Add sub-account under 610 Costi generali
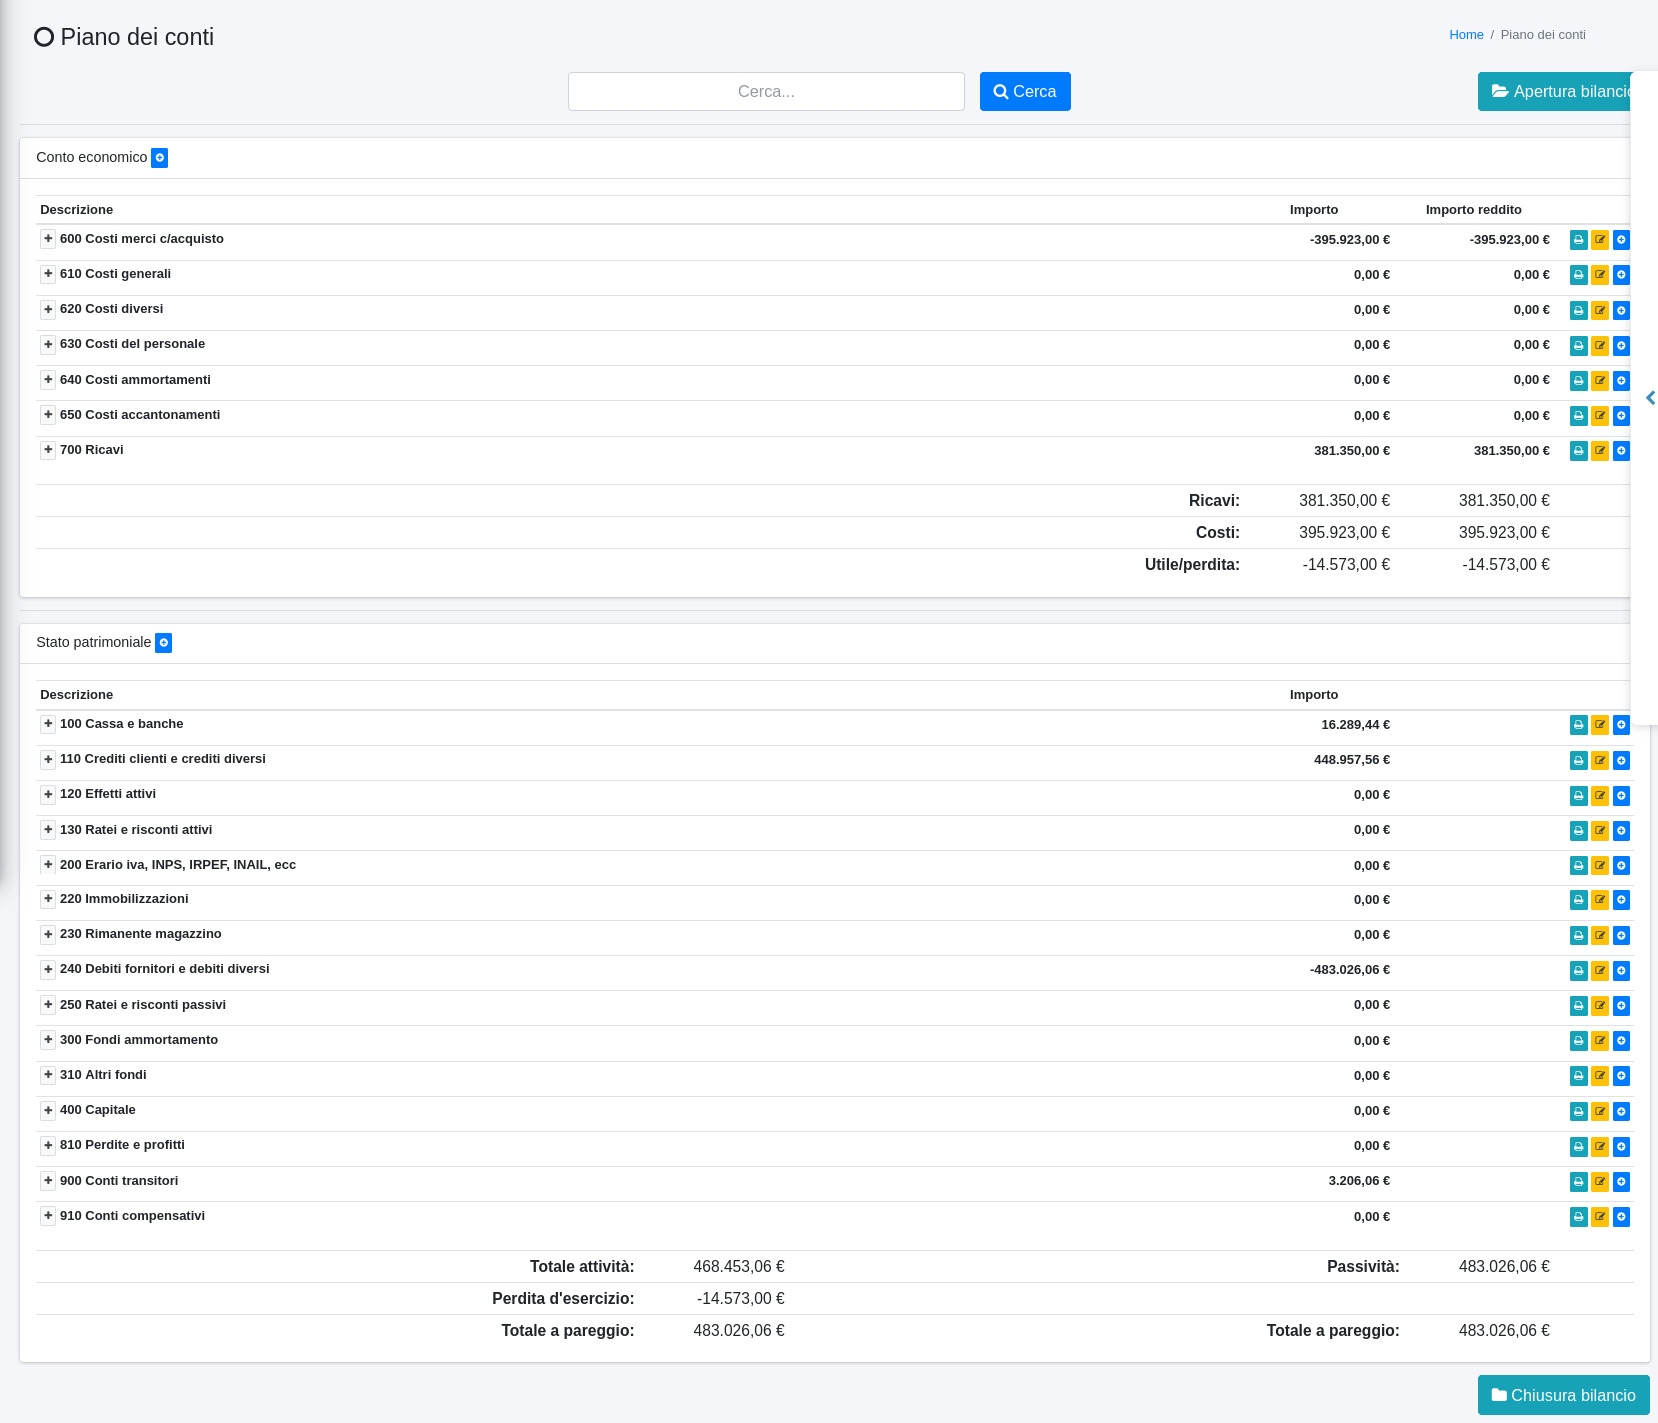Image resolution: width=1658 pixels, height=1423 pixels. tap(1621, 275)
